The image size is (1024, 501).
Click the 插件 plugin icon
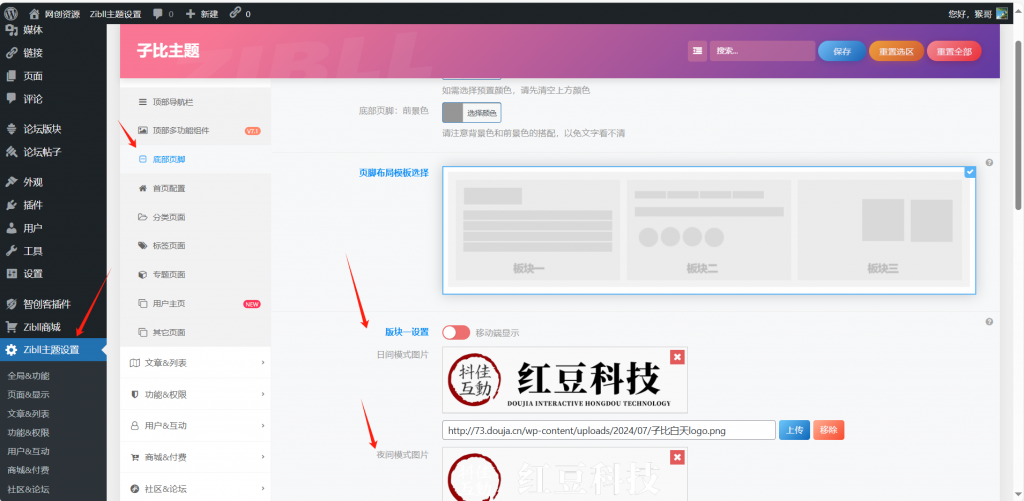coord(11,204)
